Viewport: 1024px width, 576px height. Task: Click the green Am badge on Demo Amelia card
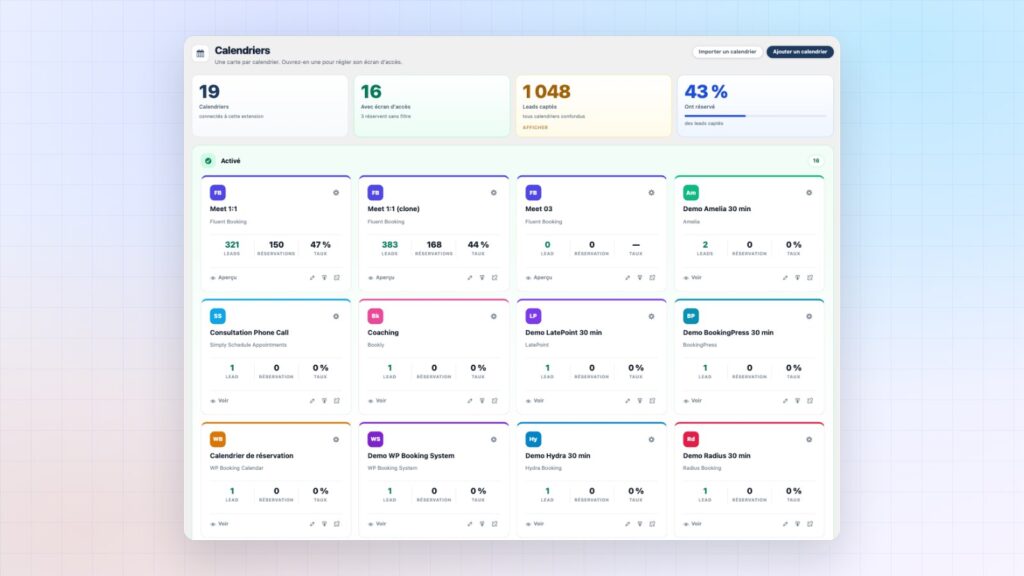[691, 193]
